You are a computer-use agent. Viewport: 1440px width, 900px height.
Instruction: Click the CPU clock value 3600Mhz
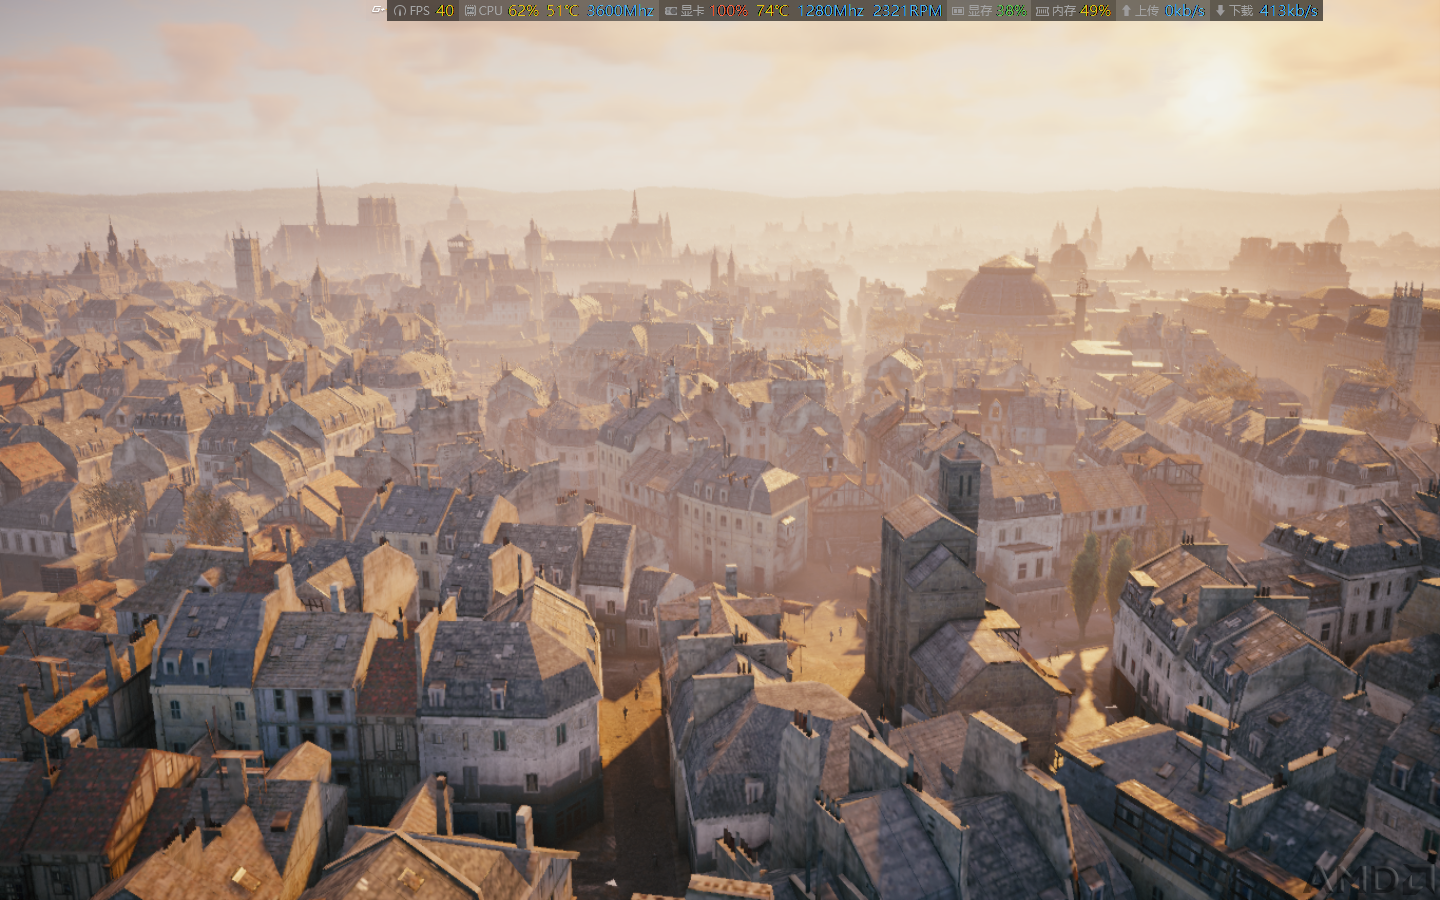[620, 11]
